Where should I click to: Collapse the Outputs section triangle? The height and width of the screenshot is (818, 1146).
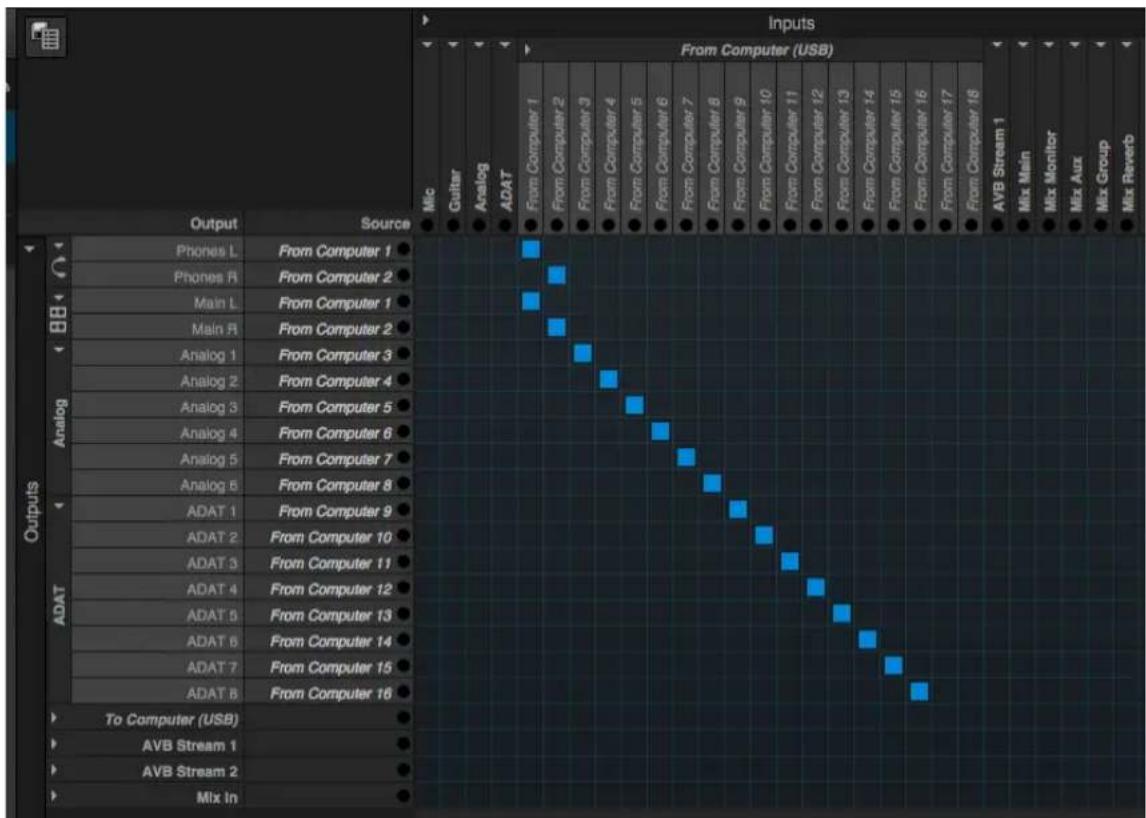(31, 249)
